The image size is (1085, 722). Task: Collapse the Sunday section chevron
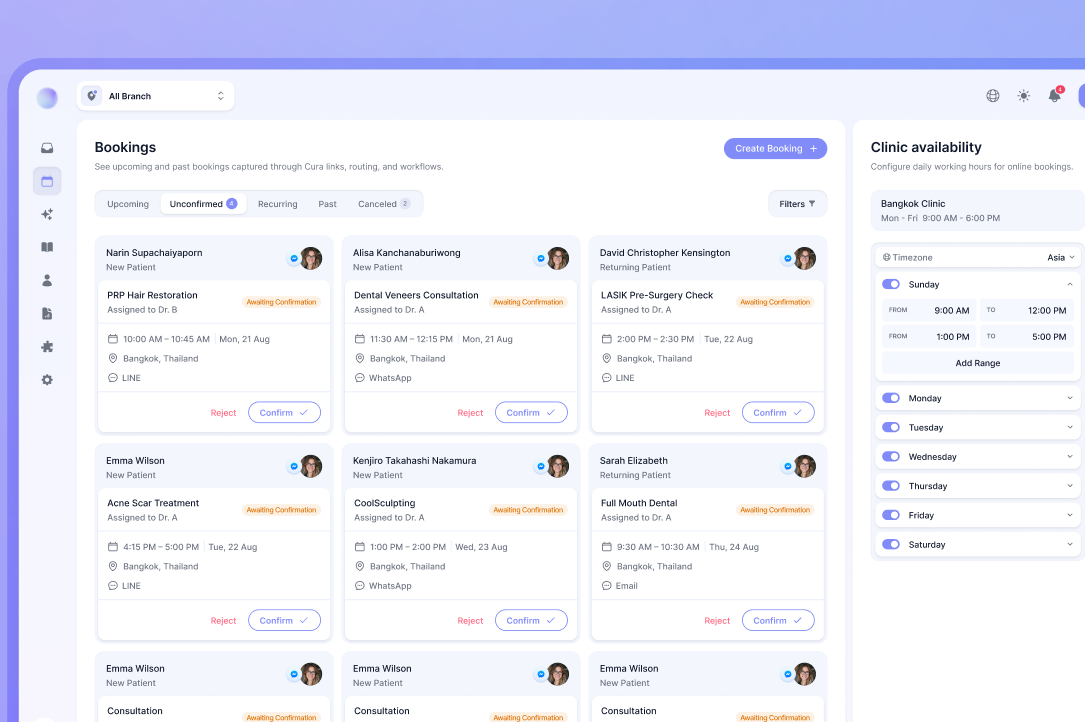[1070, 285]
